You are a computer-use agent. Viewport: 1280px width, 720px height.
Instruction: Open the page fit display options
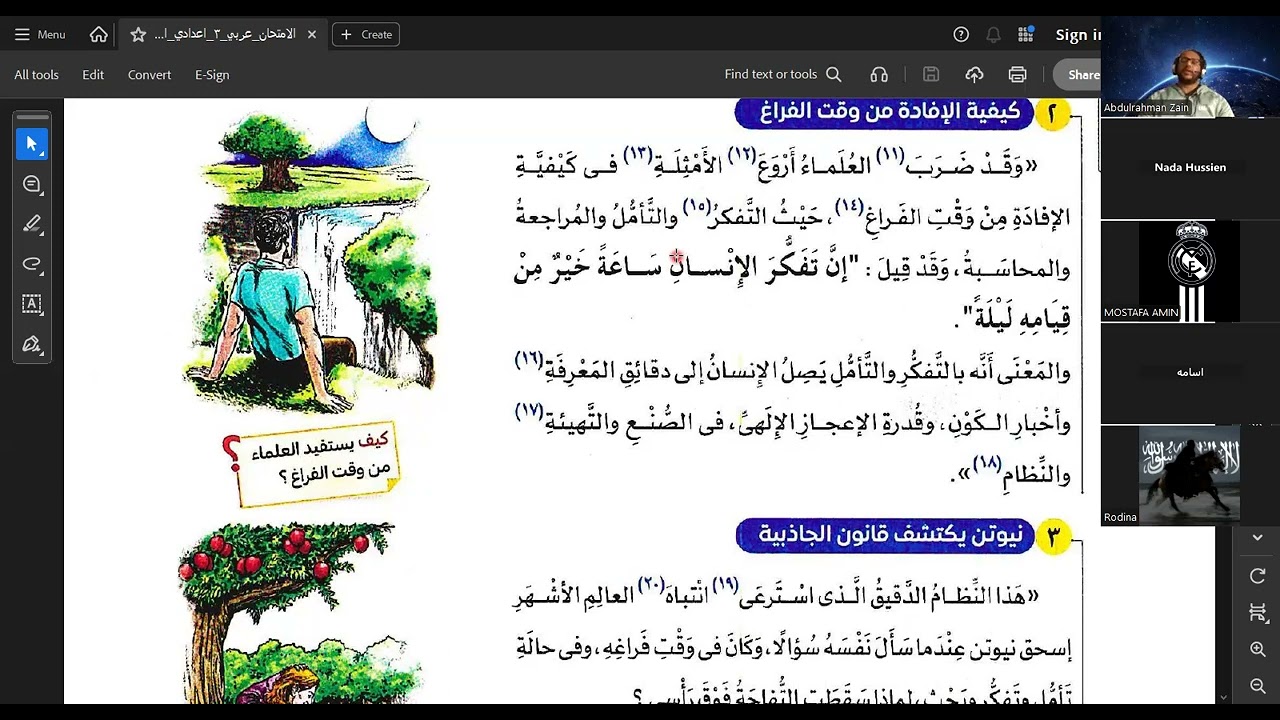point(1257,612)
